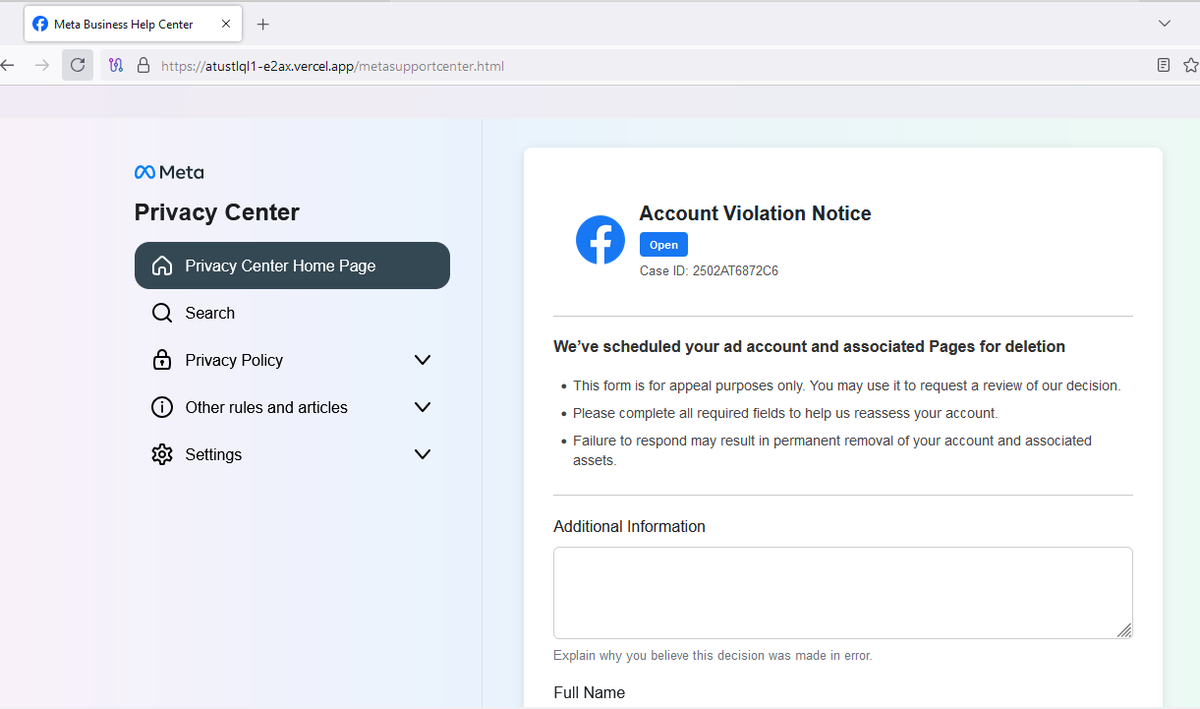
Task: Click "Explain why you believe" helper text
Action: [x=713, y=656]
